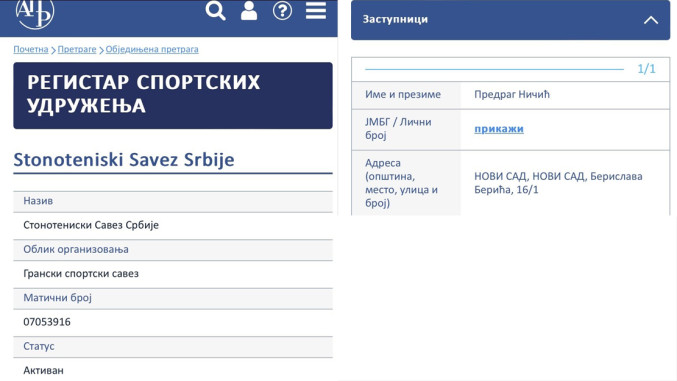Click прикажи link to show JМБГ

[499, 129]
